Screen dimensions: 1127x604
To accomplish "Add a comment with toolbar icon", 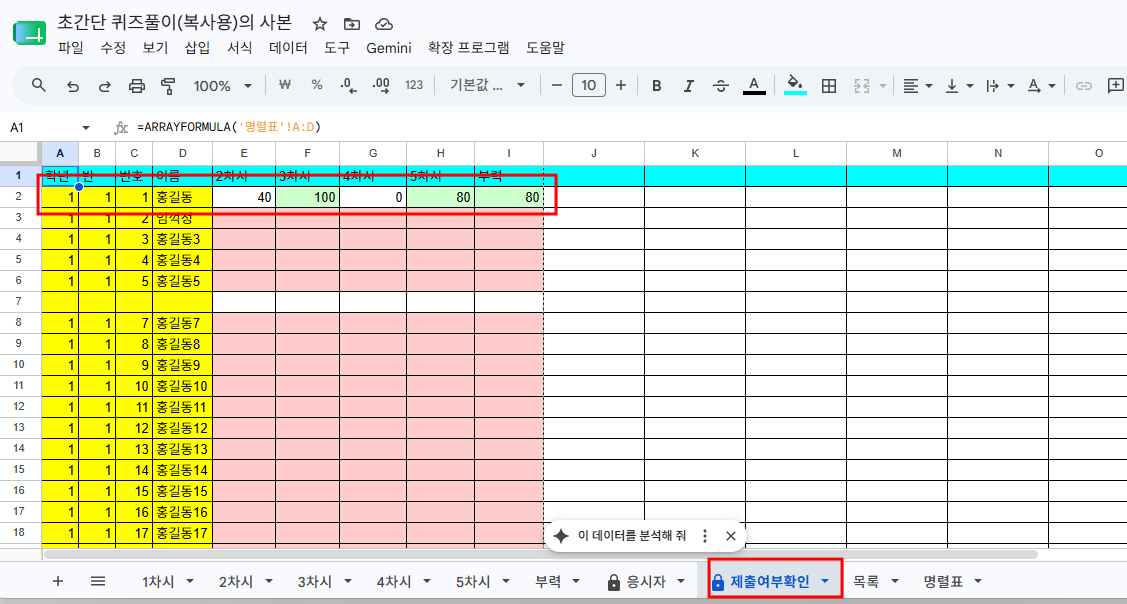I will [x=1116, y=86].
